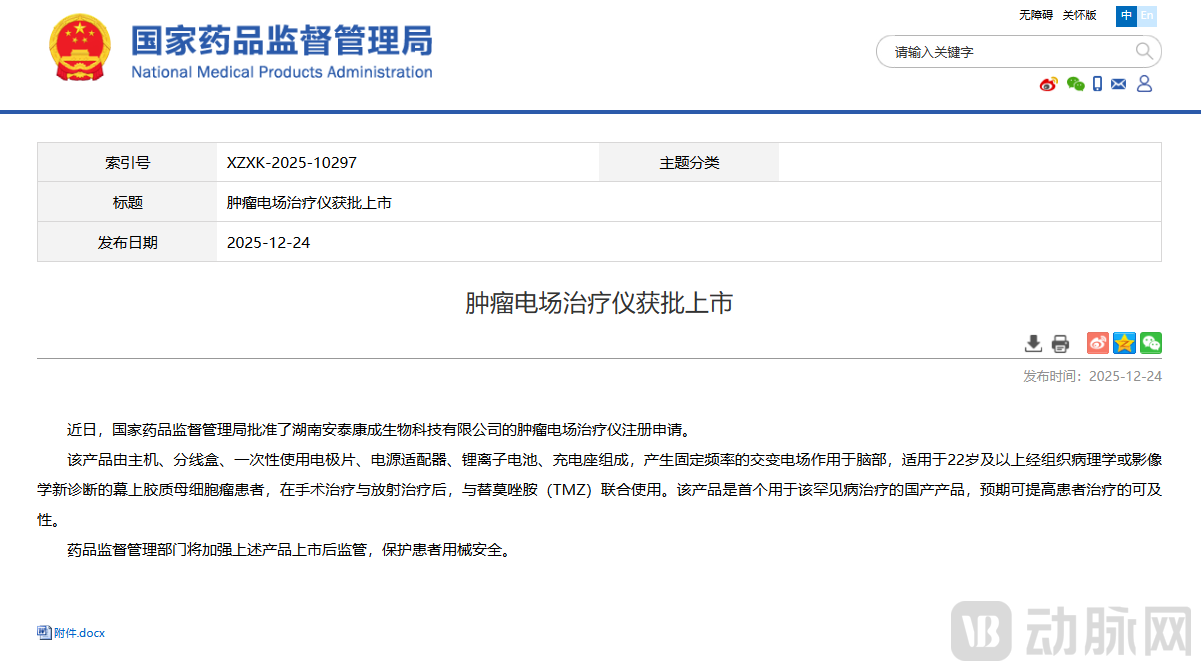Open the user account icon in header
Viewport: 1201px width, 671px height.
pyautogui.click(x=1144, y=84)
